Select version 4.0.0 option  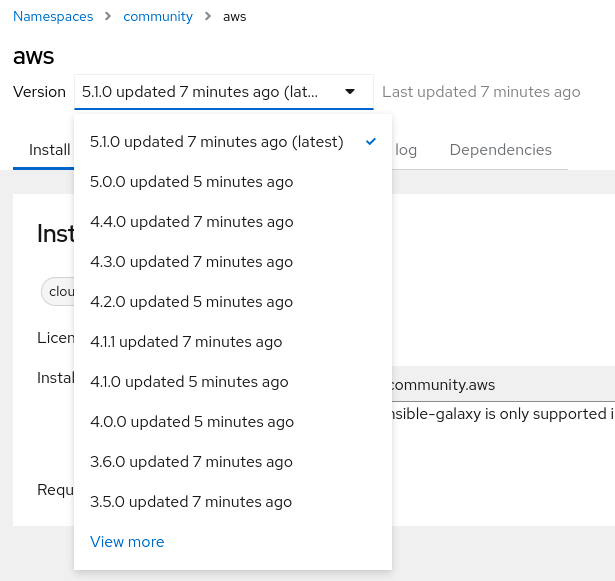(x=191, y=422)
